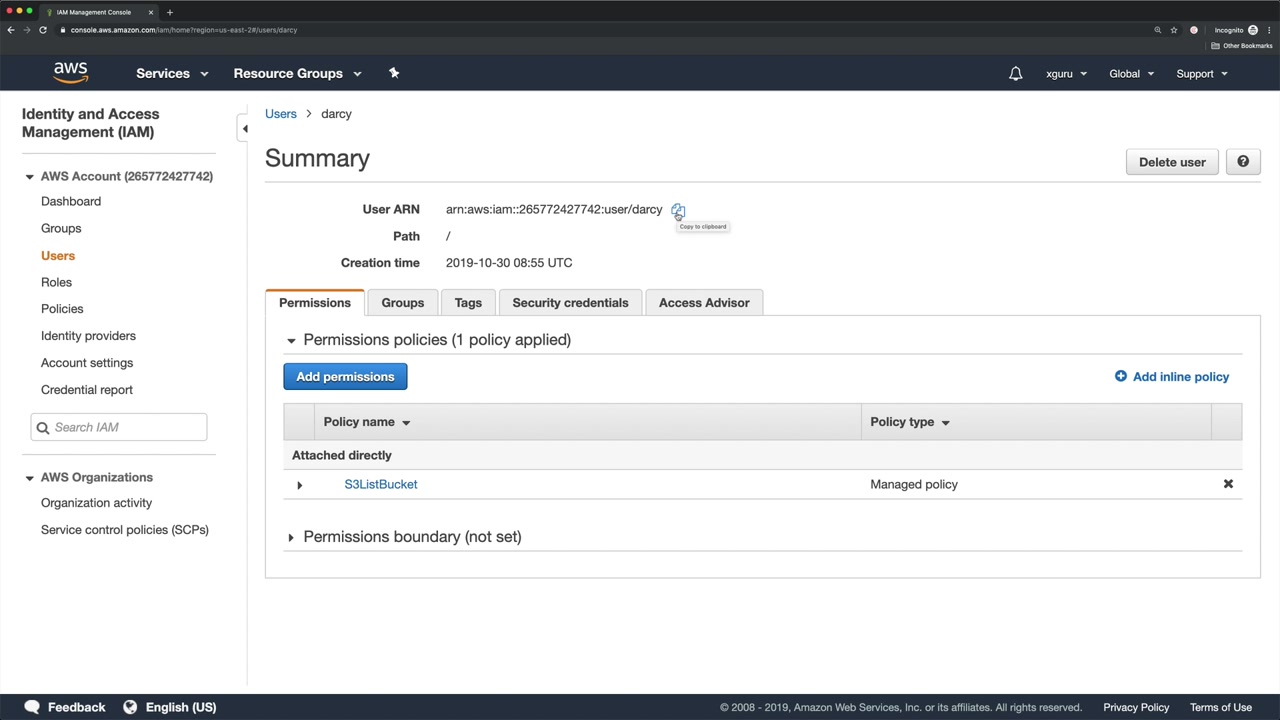
Task: Open the notifications bell
Action: 1015,74
